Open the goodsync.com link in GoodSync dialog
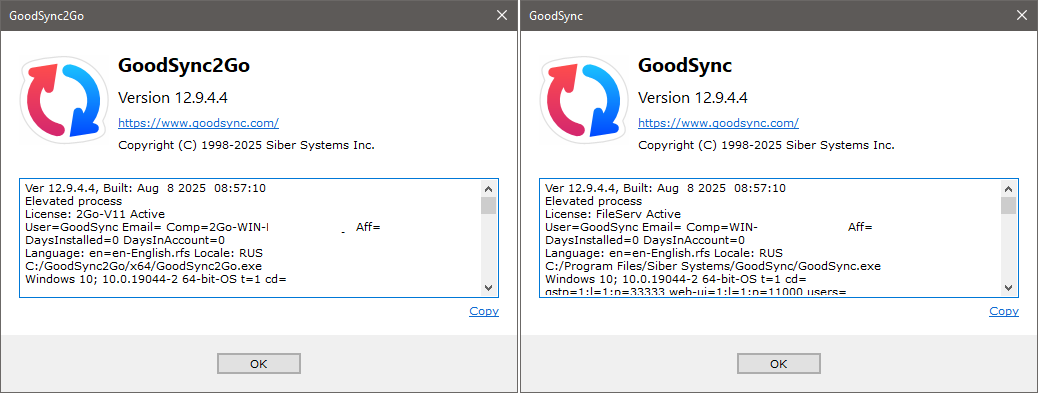Viewport: 1038px width, 394px height. [718, 123]
